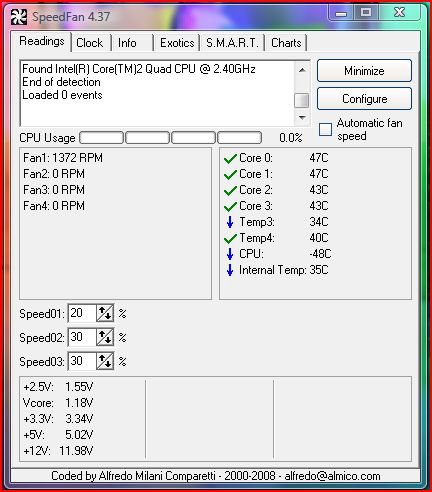Screen dimensions: 432x492
Task: Click the Speed03 up/down spinner arrows
Action: [105, 361]
